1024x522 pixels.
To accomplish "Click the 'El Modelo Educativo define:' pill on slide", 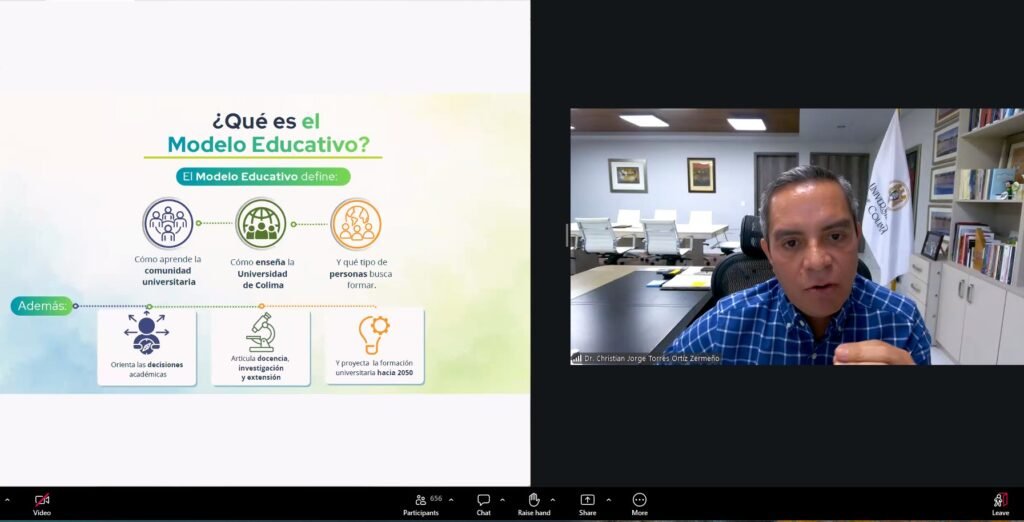I will coord(263,176).
